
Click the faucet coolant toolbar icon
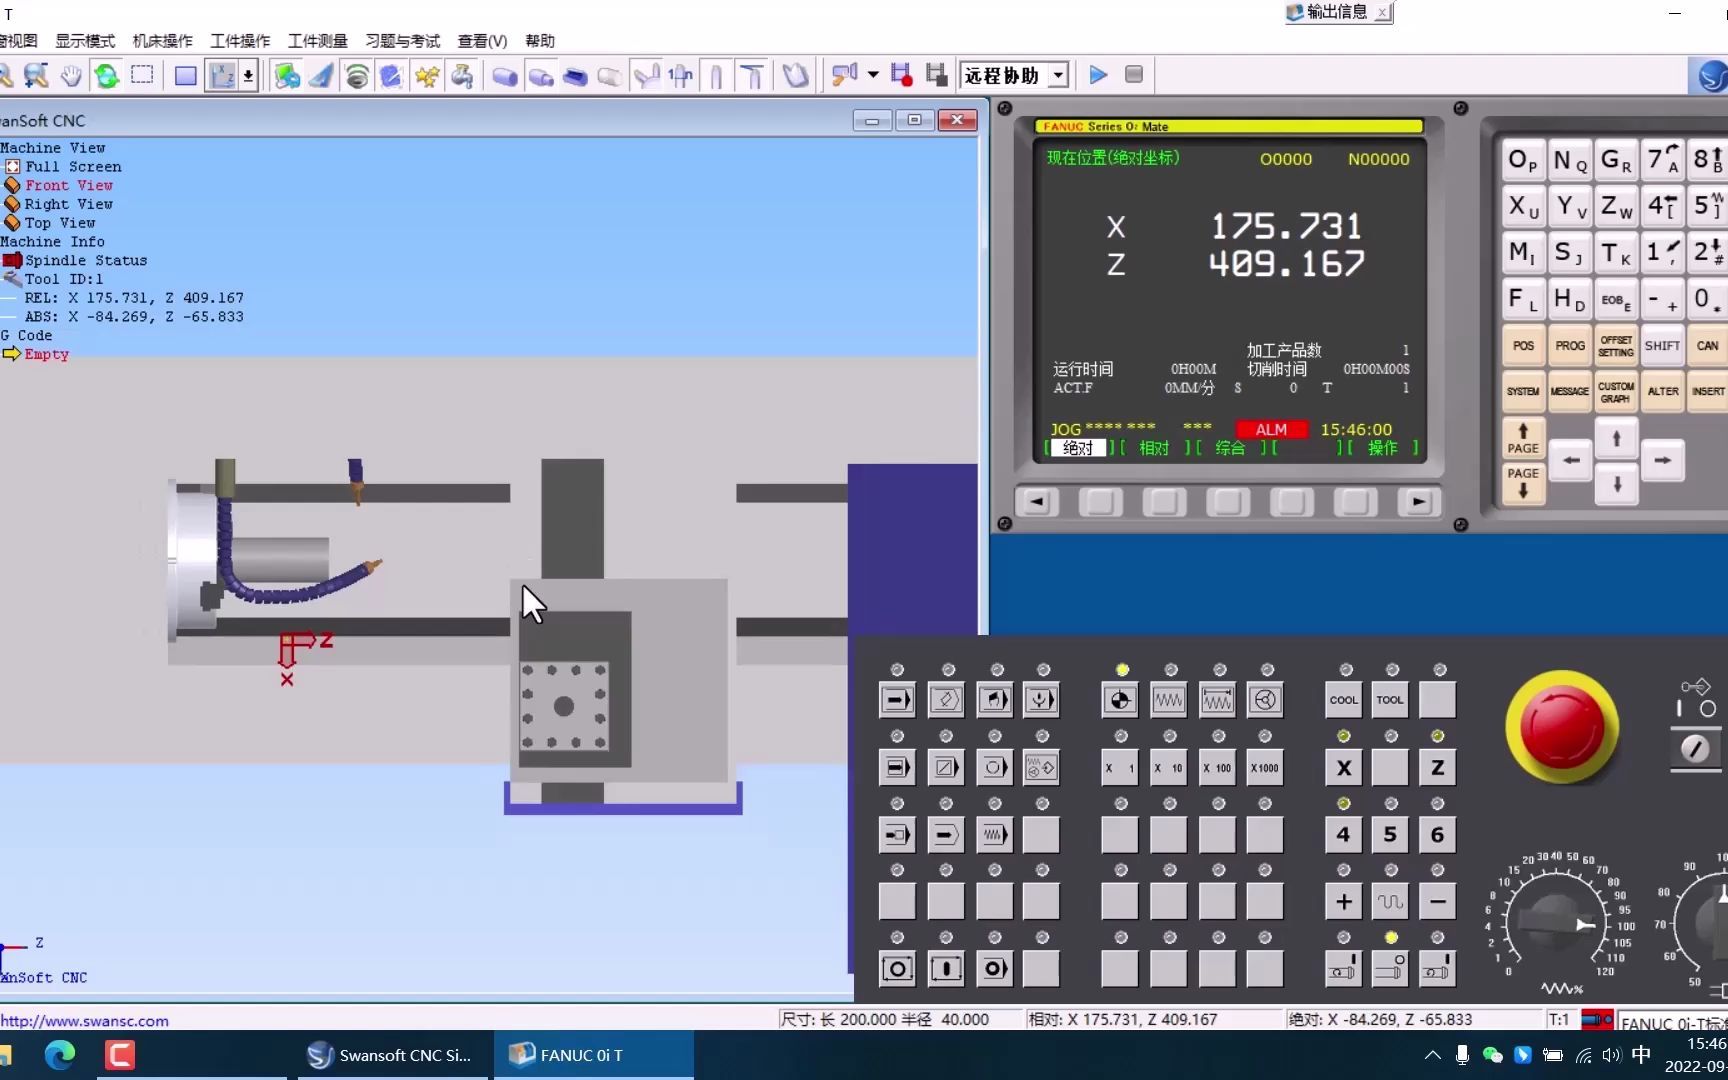pos(462,75)
